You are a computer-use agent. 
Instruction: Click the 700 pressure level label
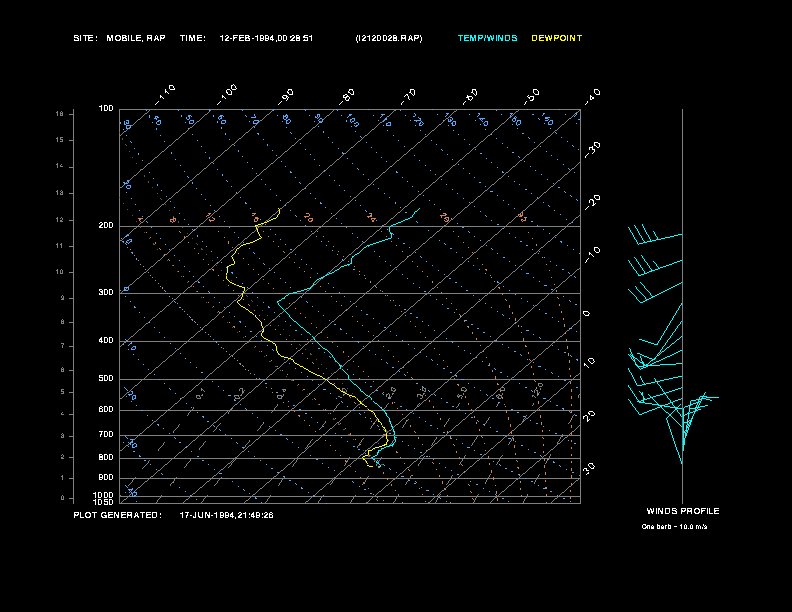point(106,435)
